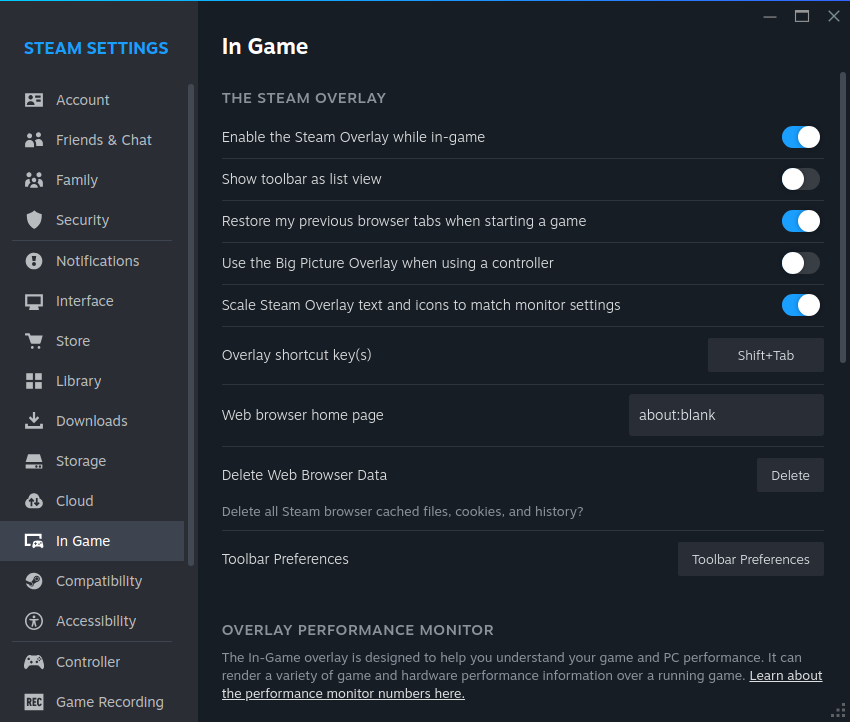Click the Interface monitor icon
This screenshot has height=722, width=850.
34,301
